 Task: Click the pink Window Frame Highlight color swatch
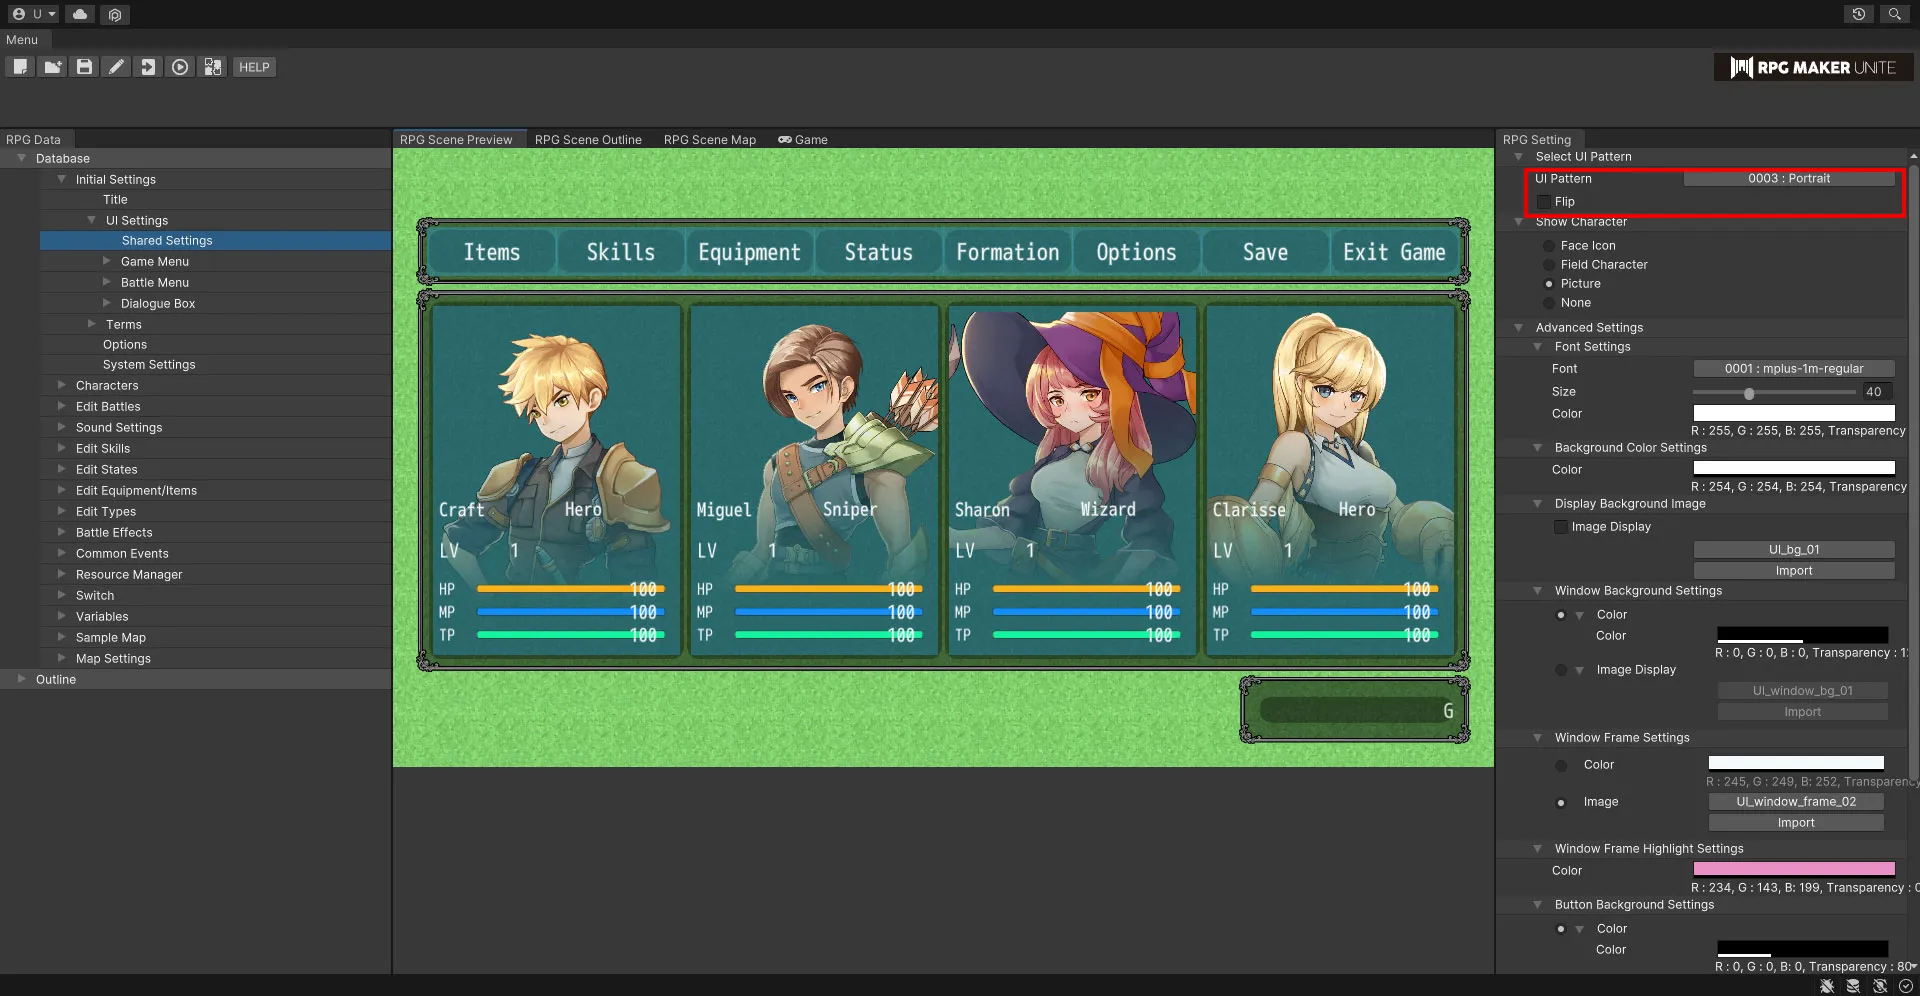(x=1793, y=870)
